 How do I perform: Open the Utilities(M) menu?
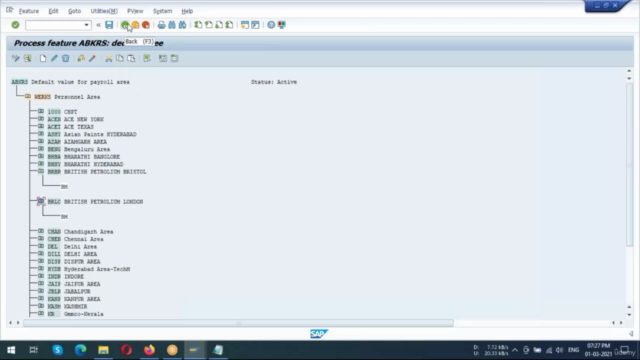104,11
